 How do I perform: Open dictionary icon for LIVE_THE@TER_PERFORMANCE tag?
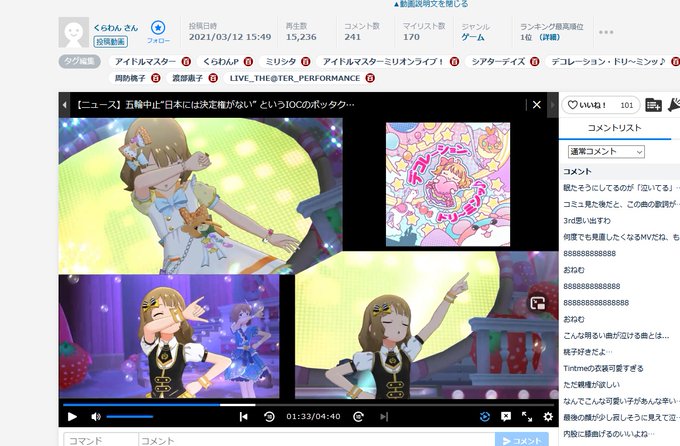click(370, 78)
